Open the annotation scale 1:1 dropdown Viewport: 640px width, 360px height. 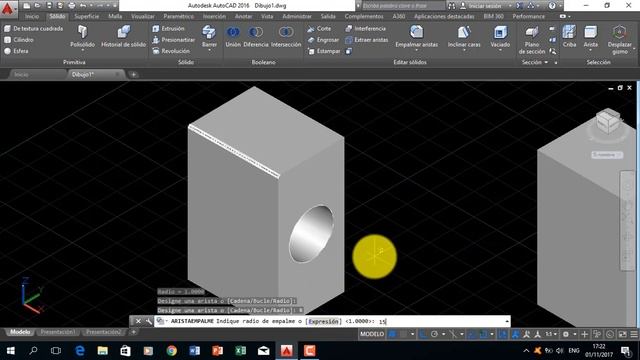[x=551, y=334]
